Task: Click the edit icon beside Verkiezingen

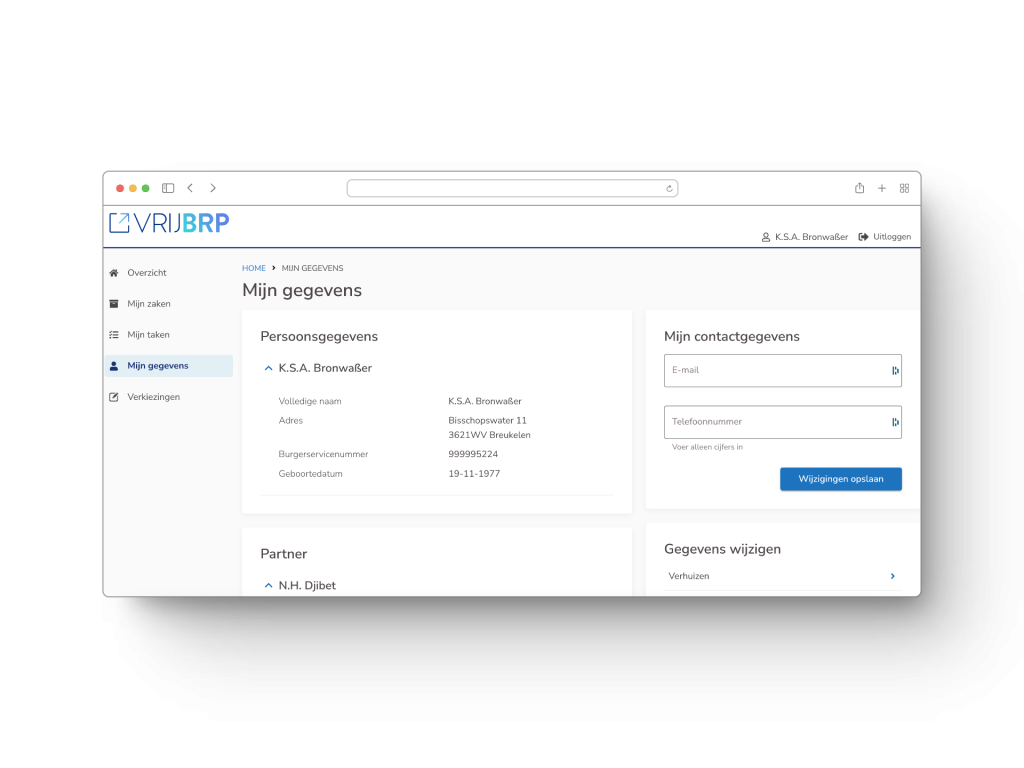Action: click(114, 397)
